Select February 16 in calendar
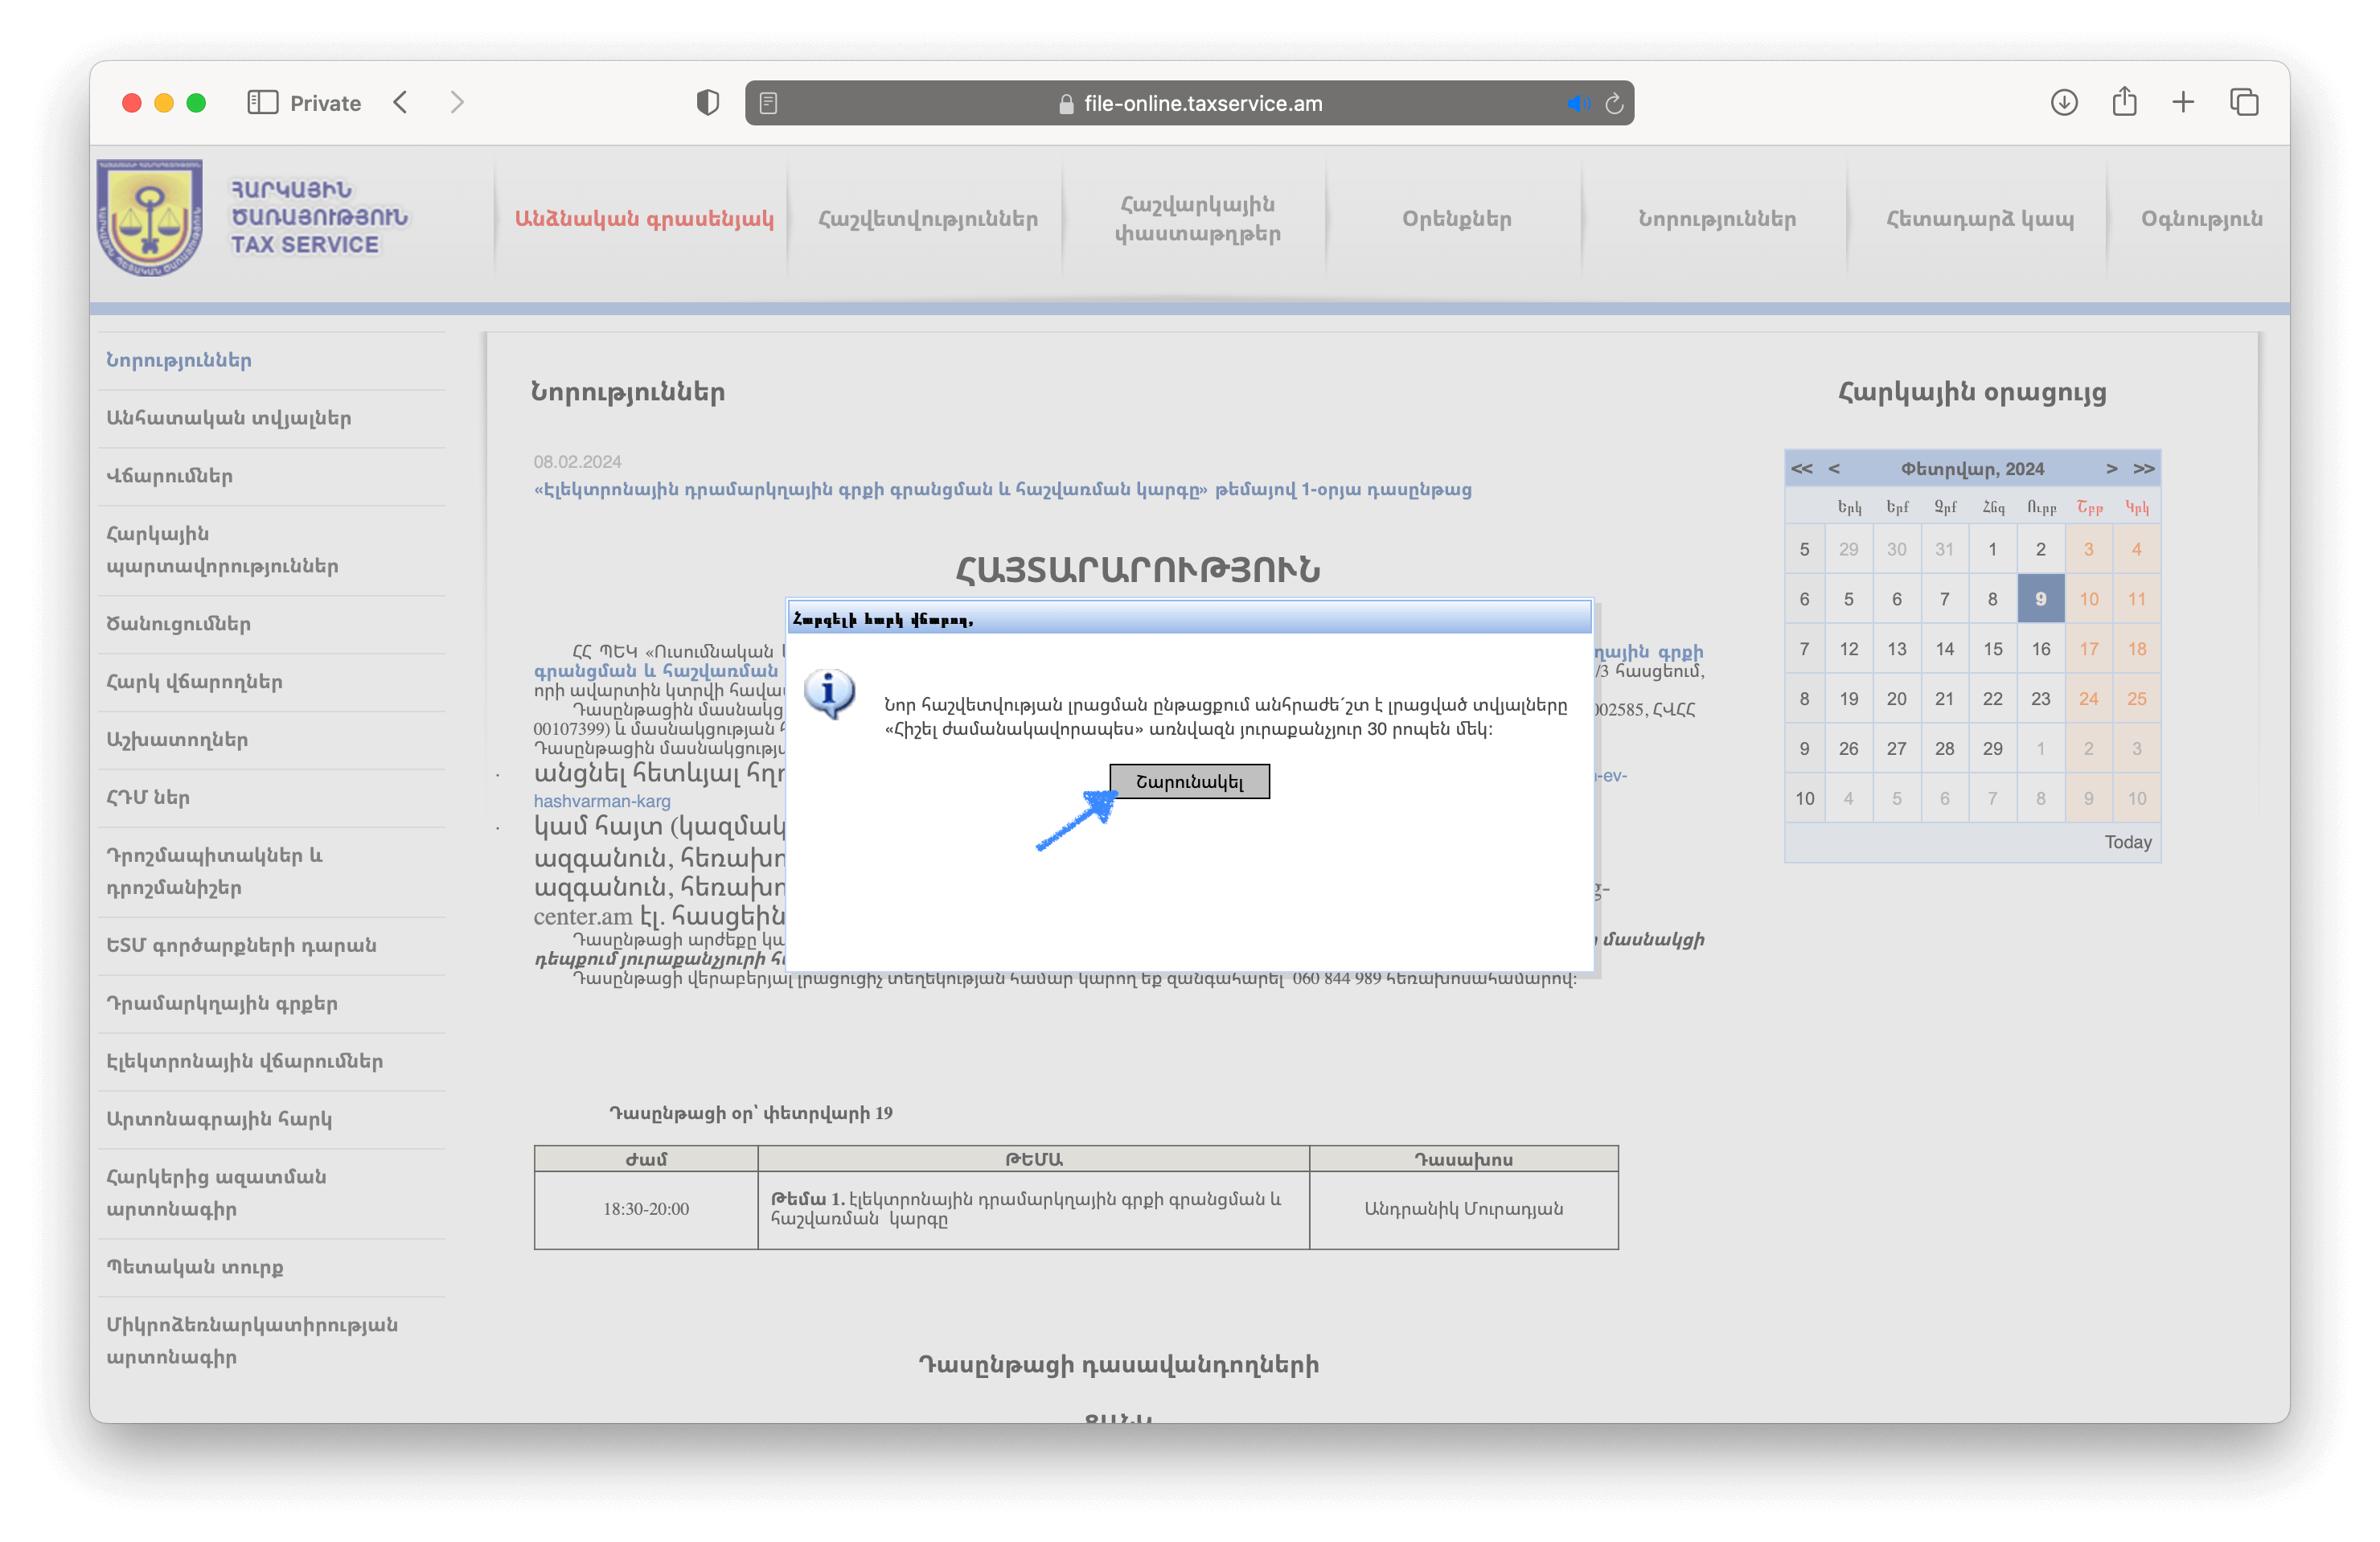Screen dimensions: 2380x1542 pyautogui.click(x=2040, y=649)
